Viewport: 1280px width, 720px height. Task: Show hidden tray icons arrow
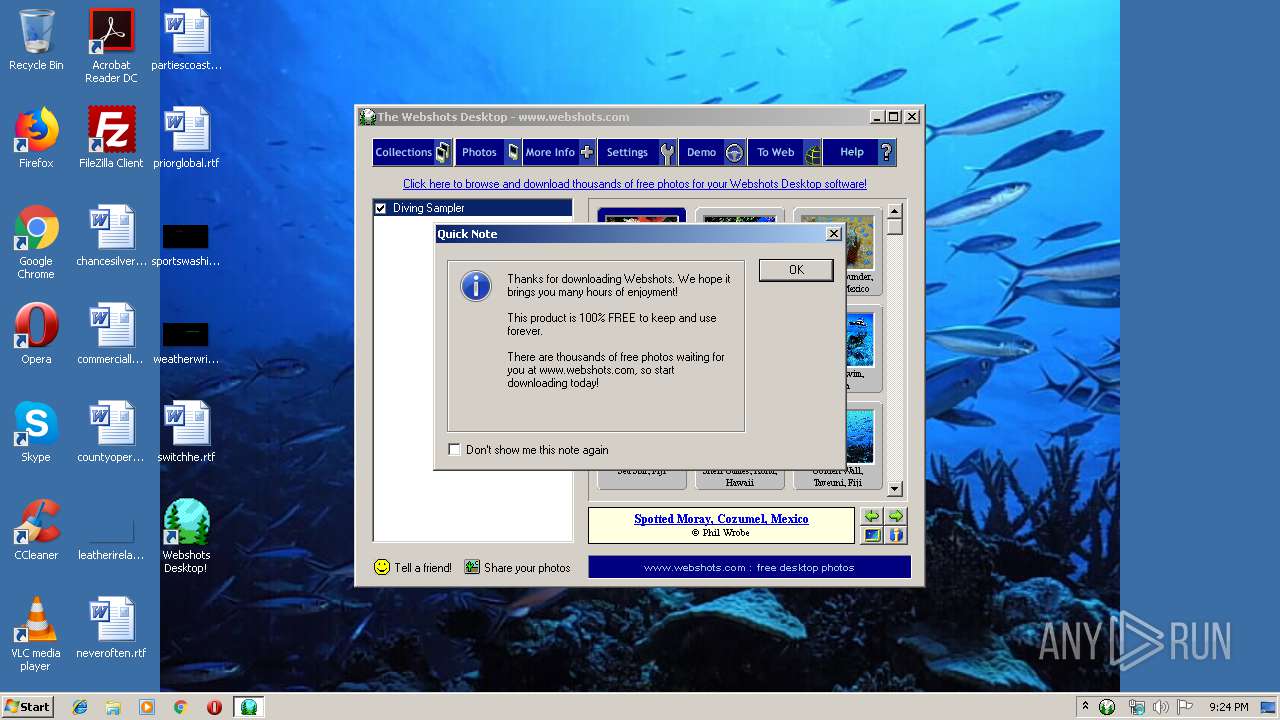(x=1085, y=707)
